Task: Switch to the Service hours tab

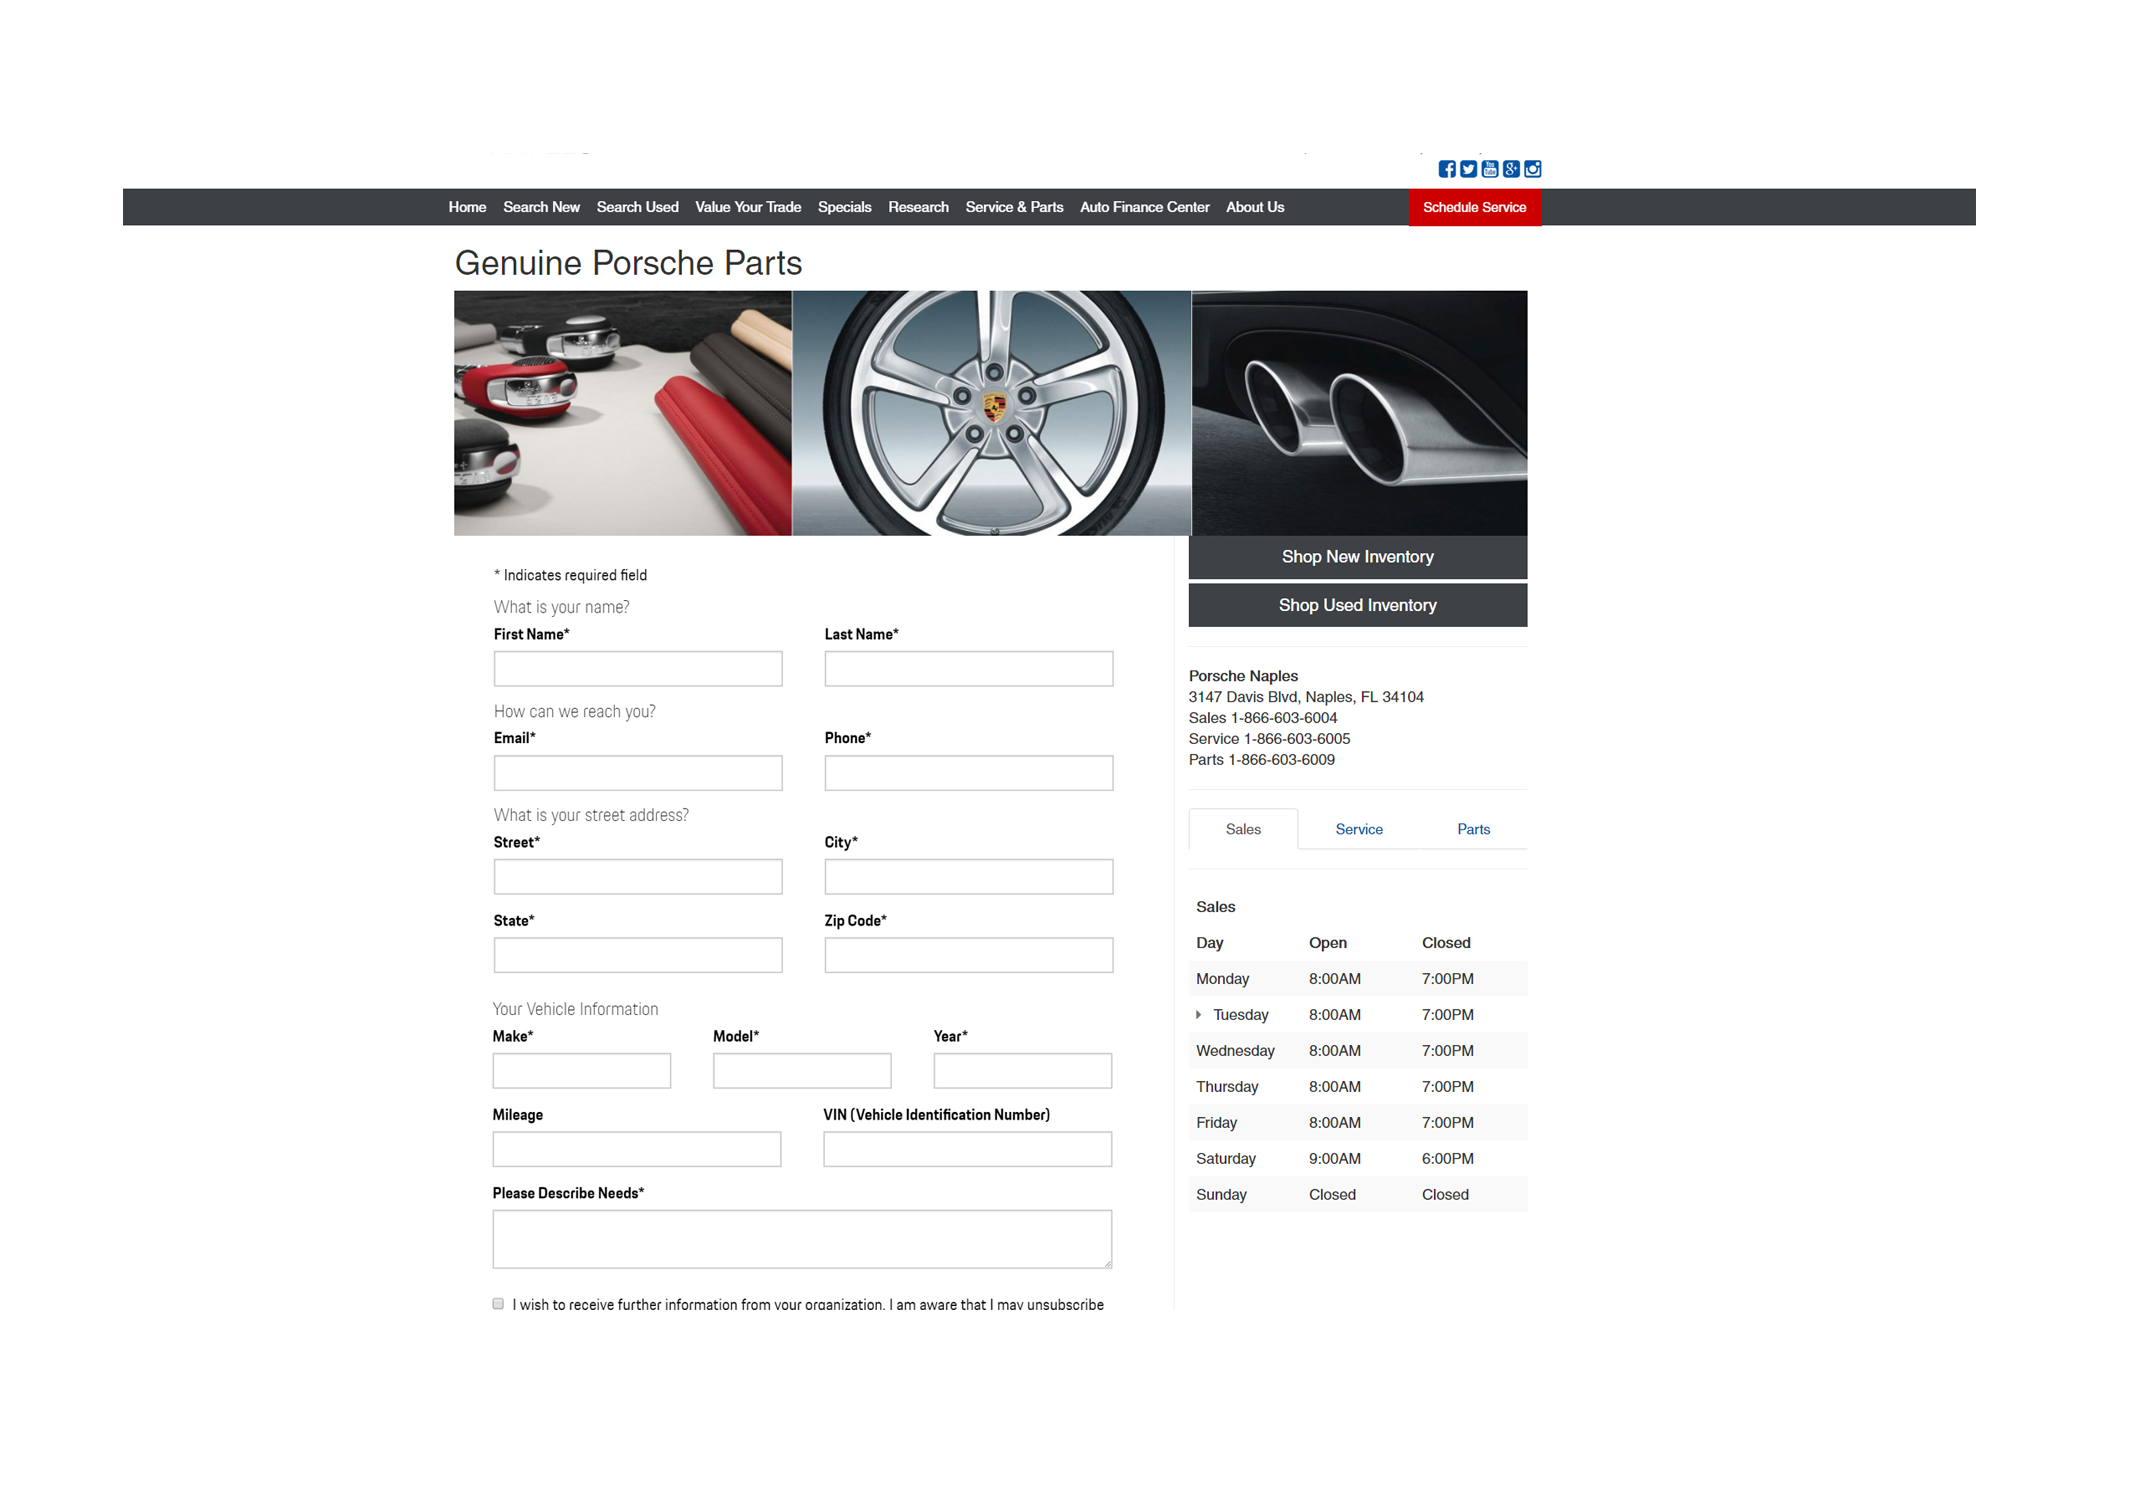Action: click(1358, 829)
